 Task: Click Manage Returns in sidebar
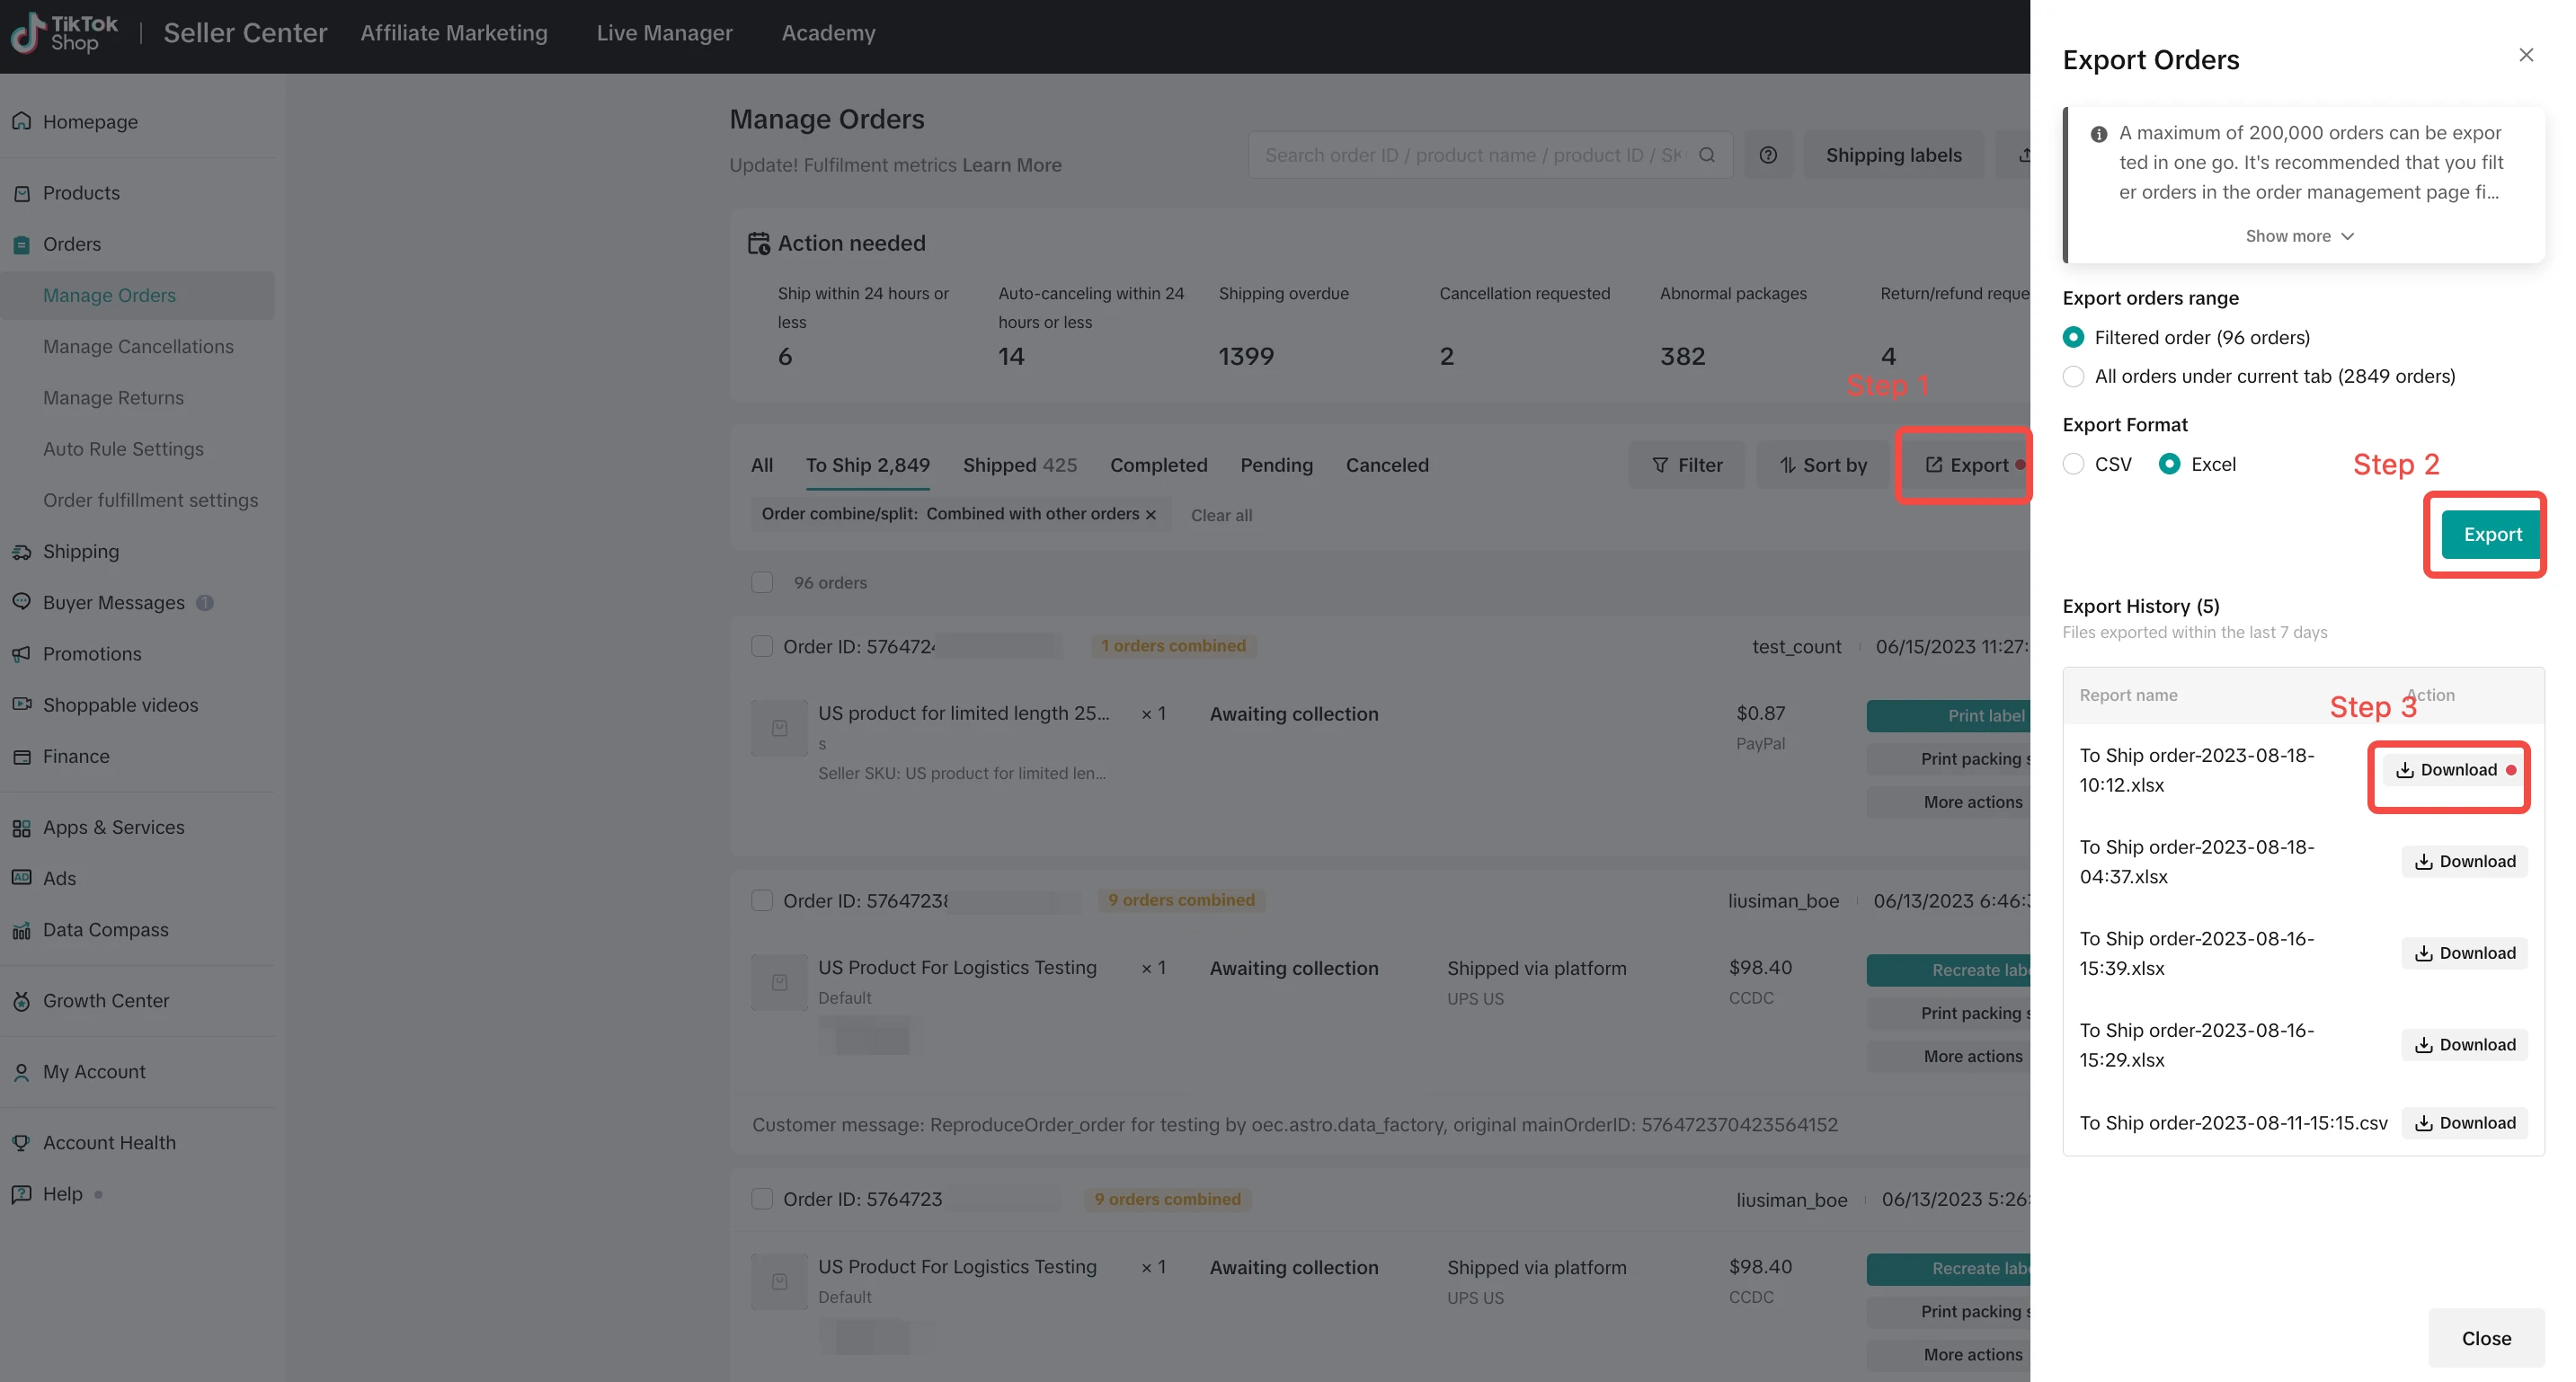113,398
